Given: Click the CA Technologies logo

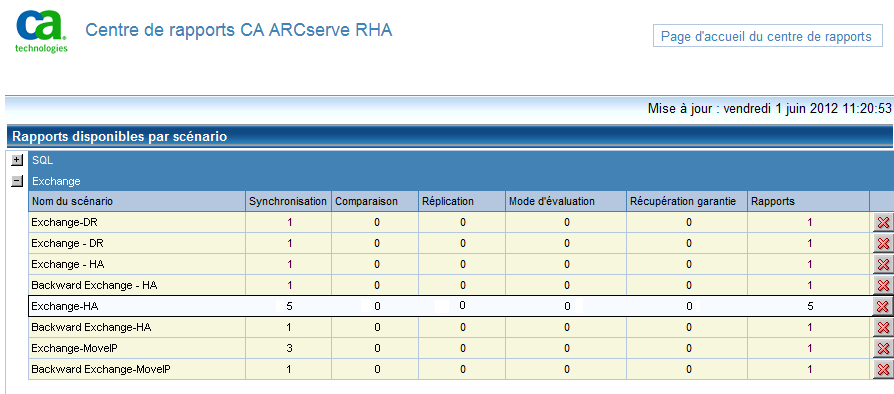Looking at the screenshot, I should 41,31.
